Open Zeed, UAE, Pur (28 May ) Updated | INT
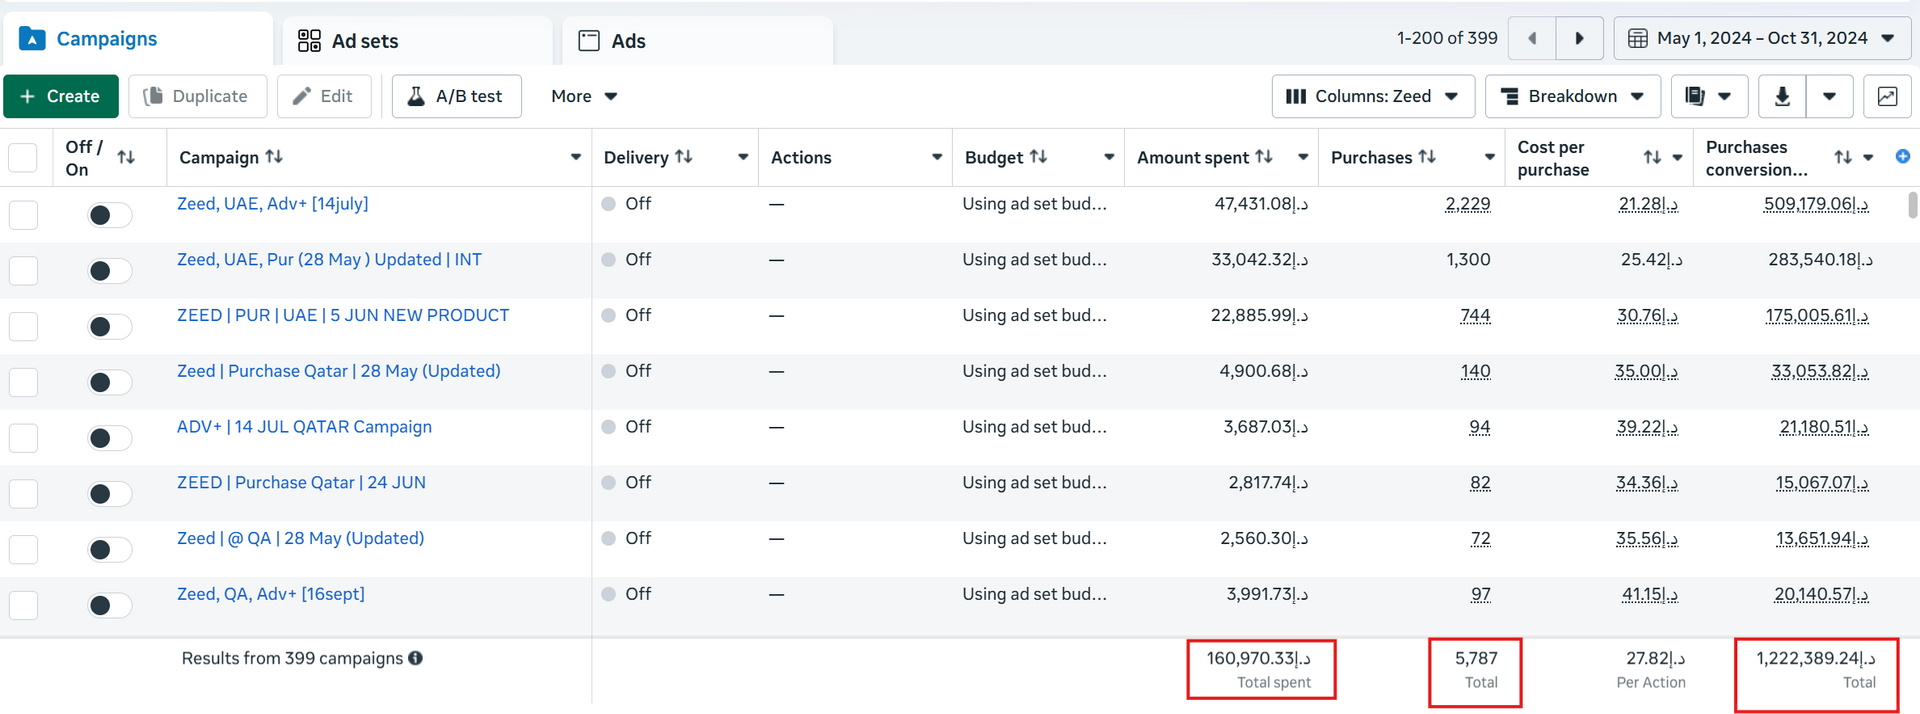The image size is (1920, 714). [x=329, y=259]
